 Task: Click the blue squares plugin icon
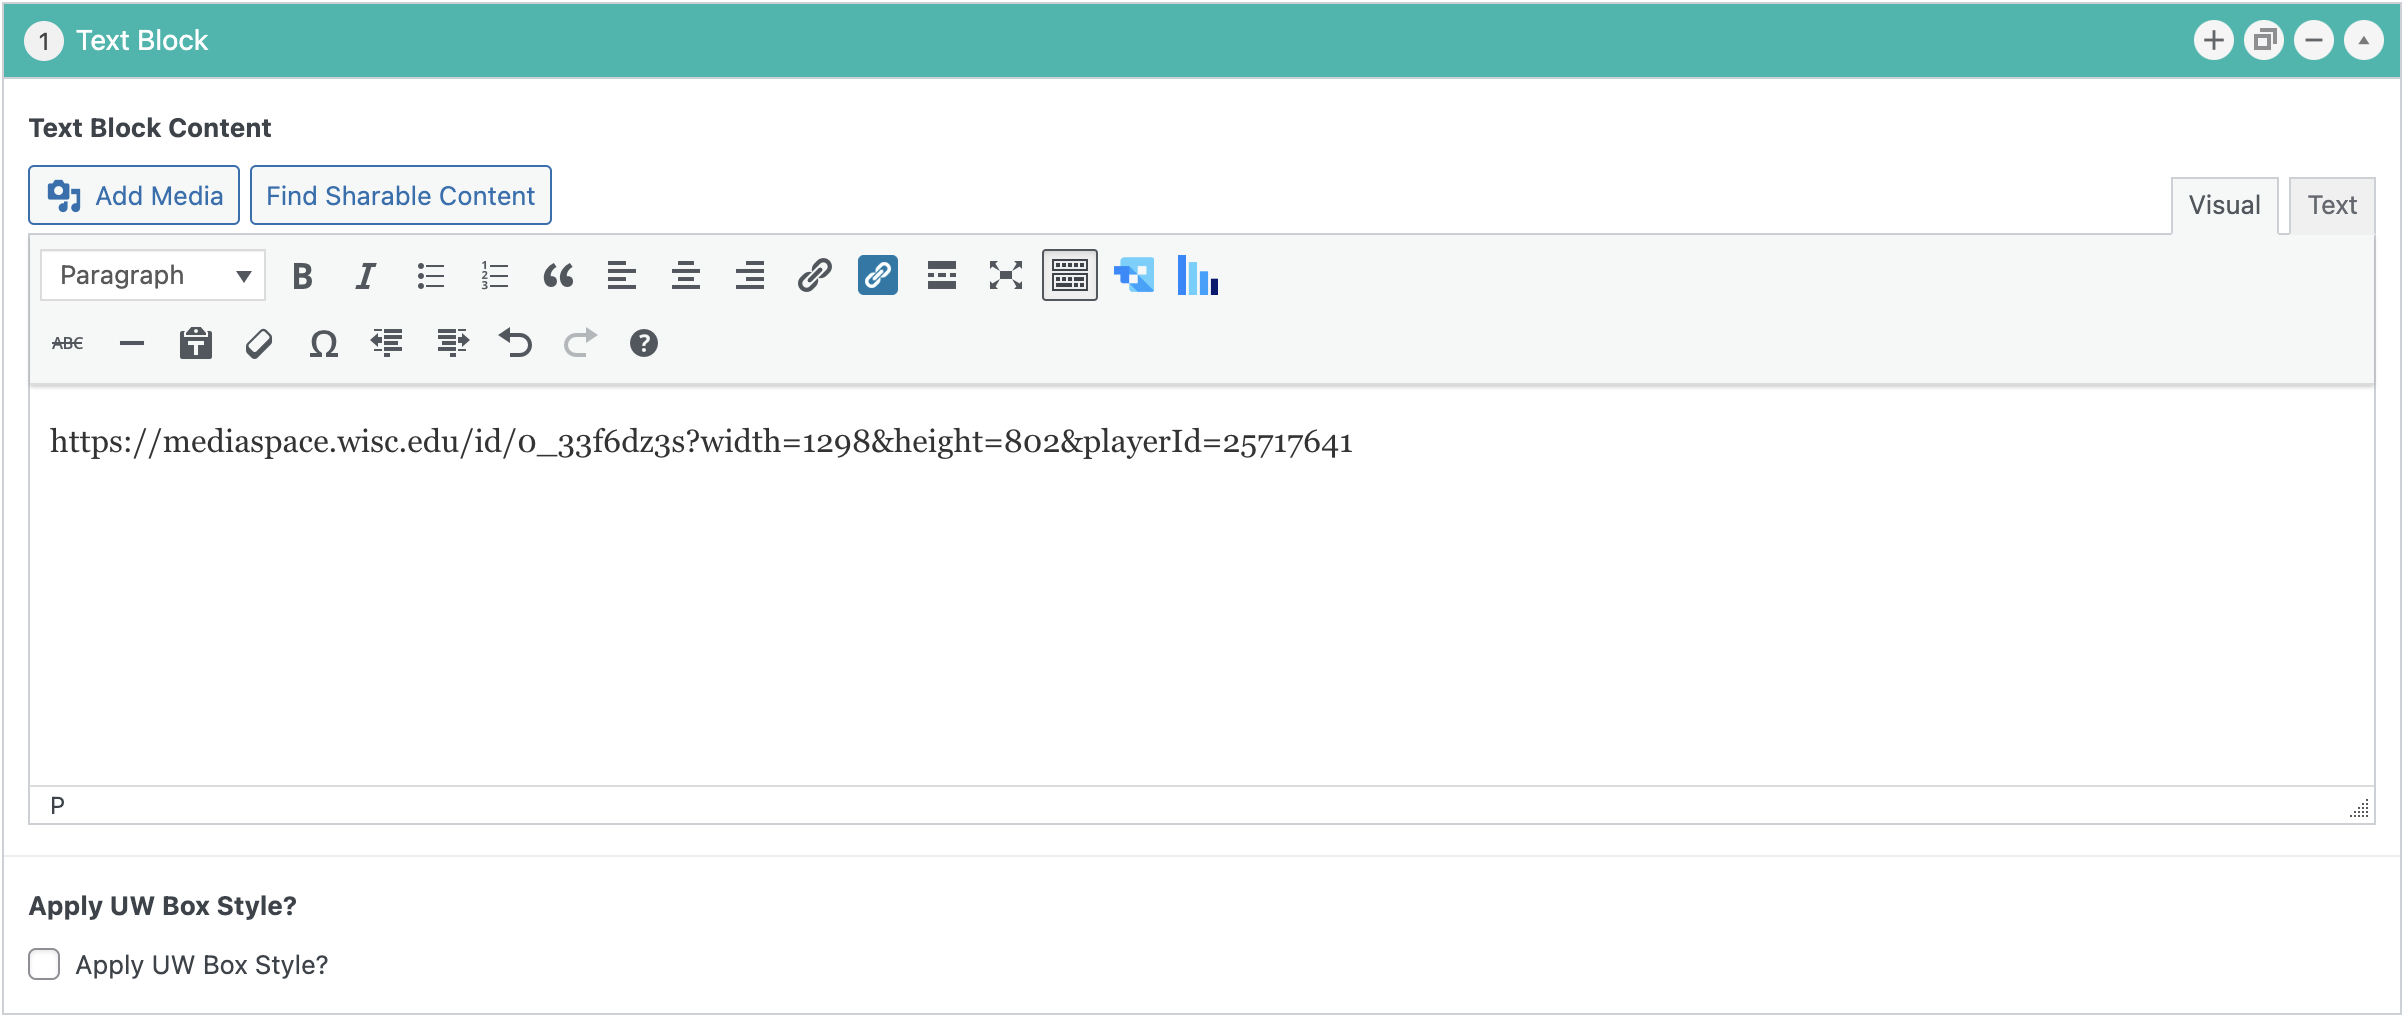[x=1134, y=276]
